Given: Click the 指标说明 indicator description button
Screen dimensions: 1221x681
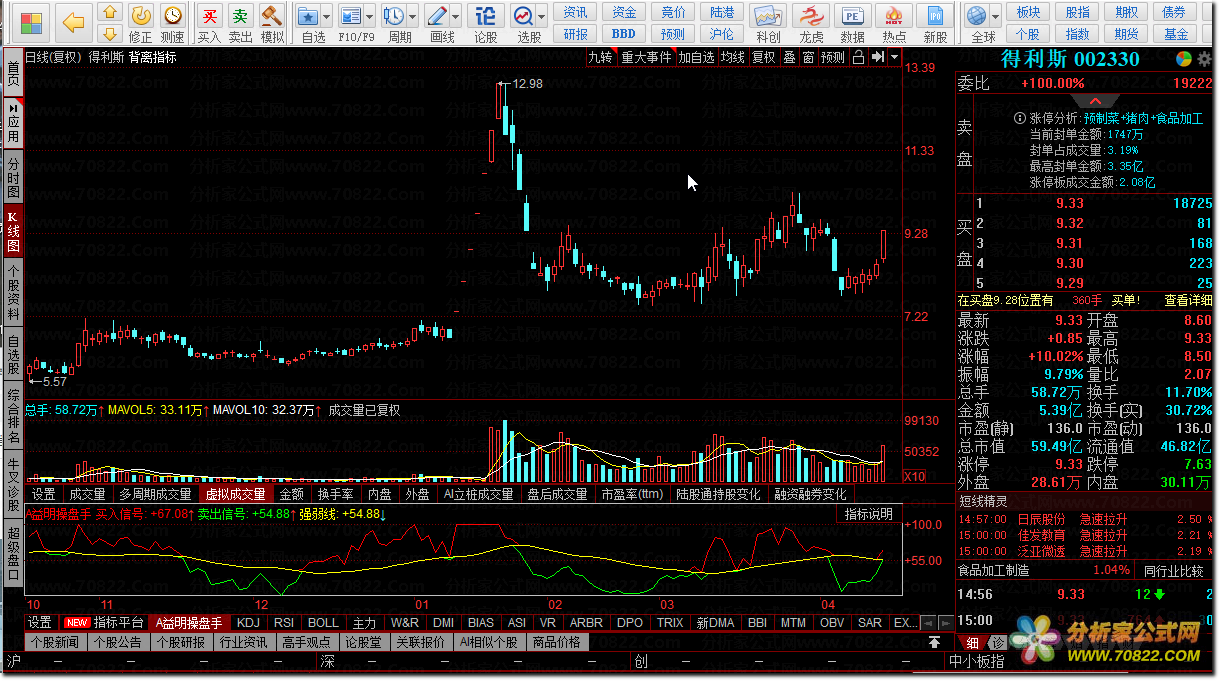Looking at the screenshot, I should pyautogui.click(x=869, y=514).
